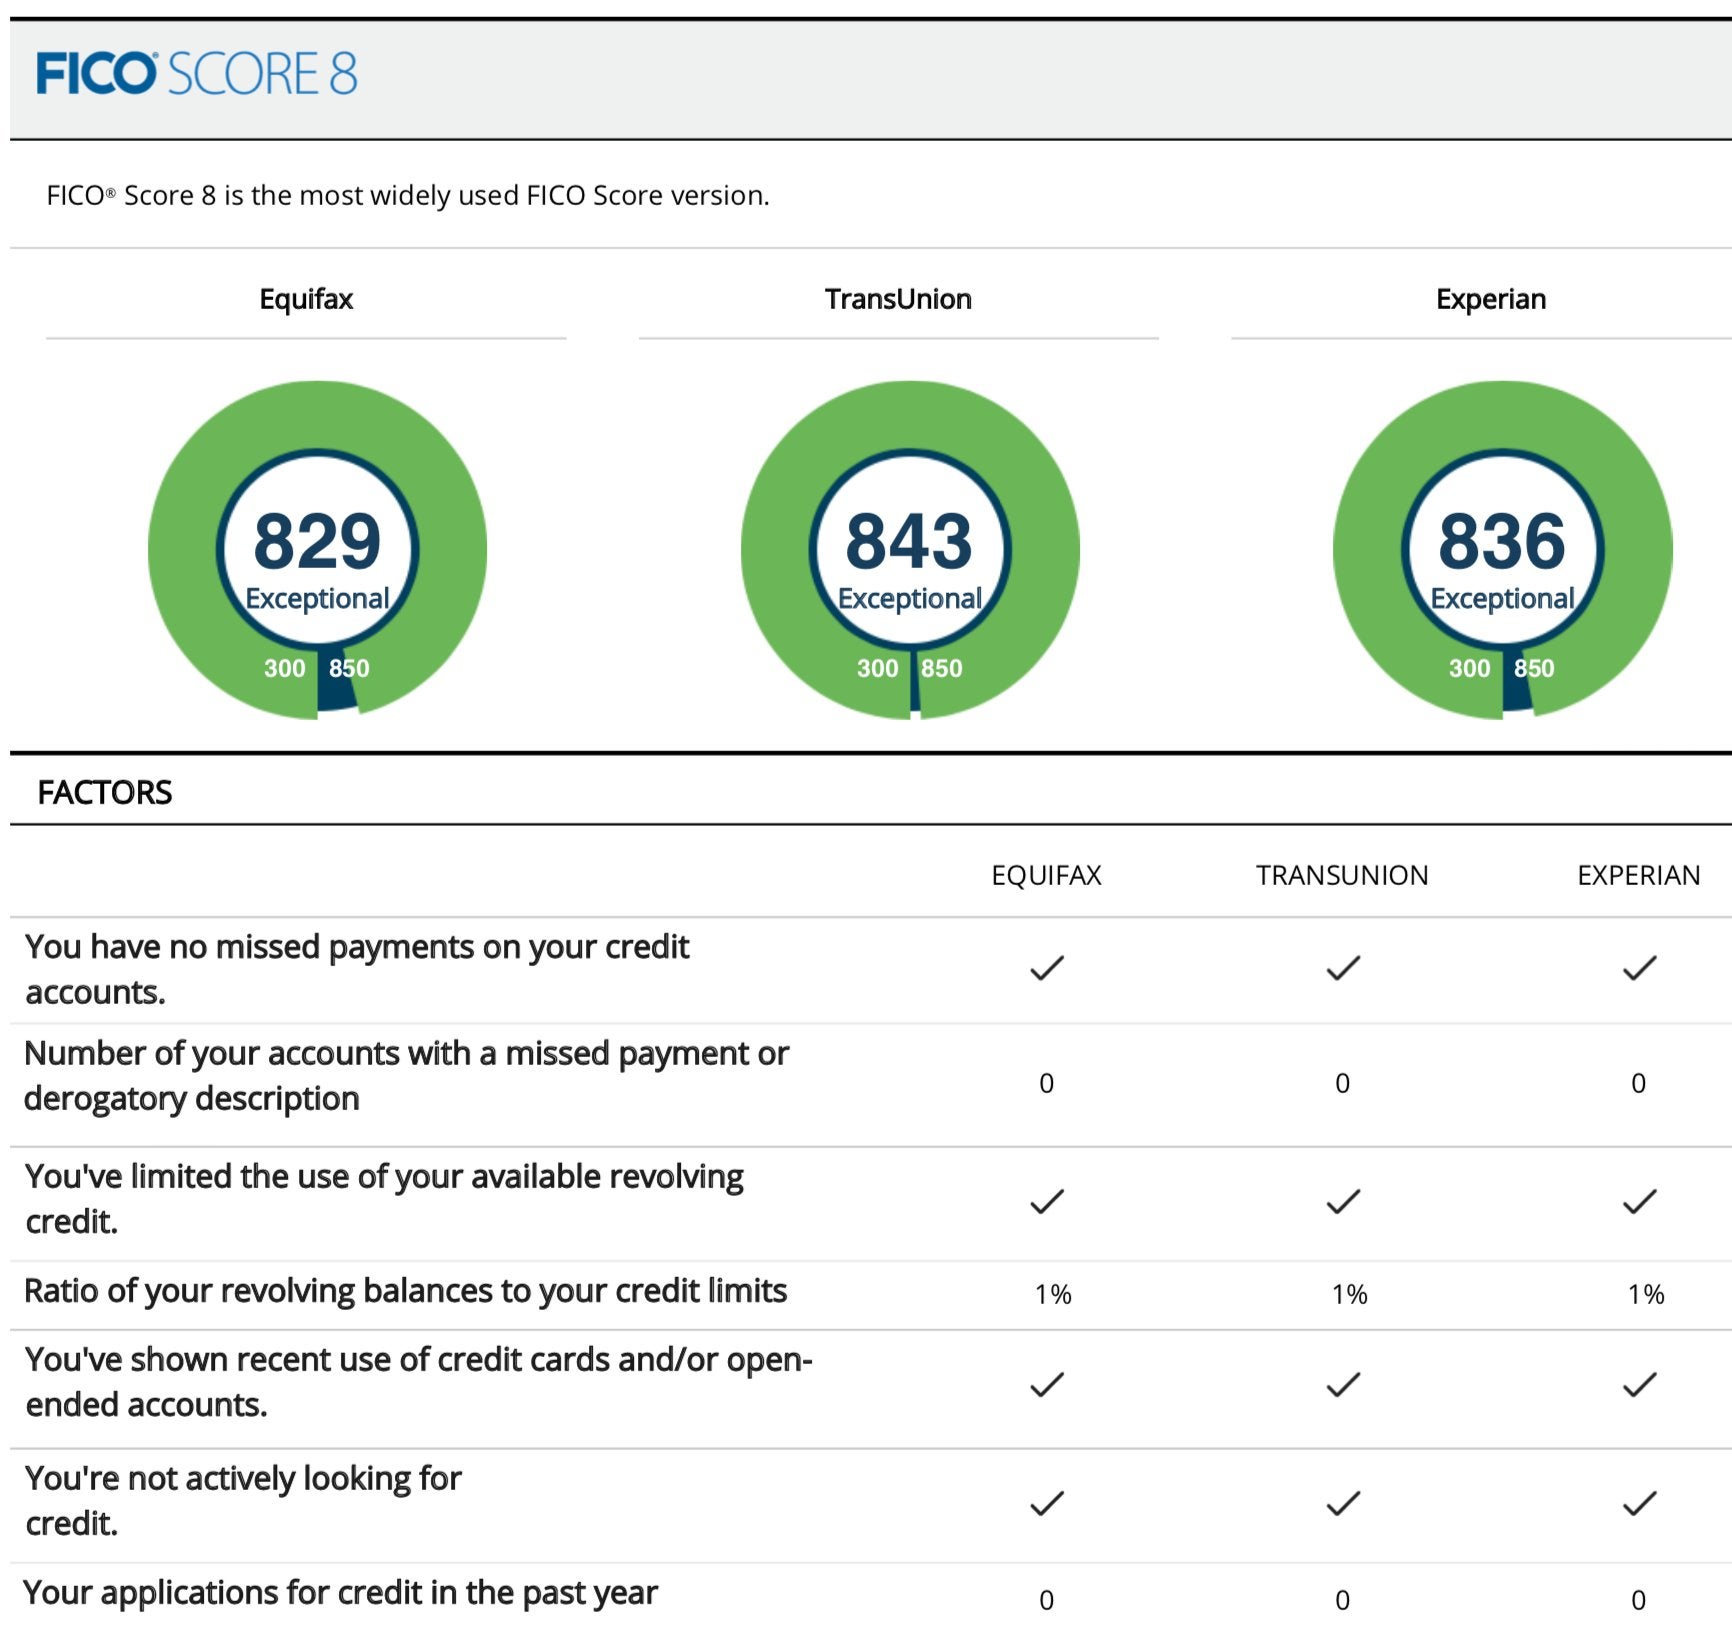The width and height of the screenshot is (1732, 1652).
Task: Click 'Ratio of your revolving balances' factor text
Action: [x=405, y=1291]
